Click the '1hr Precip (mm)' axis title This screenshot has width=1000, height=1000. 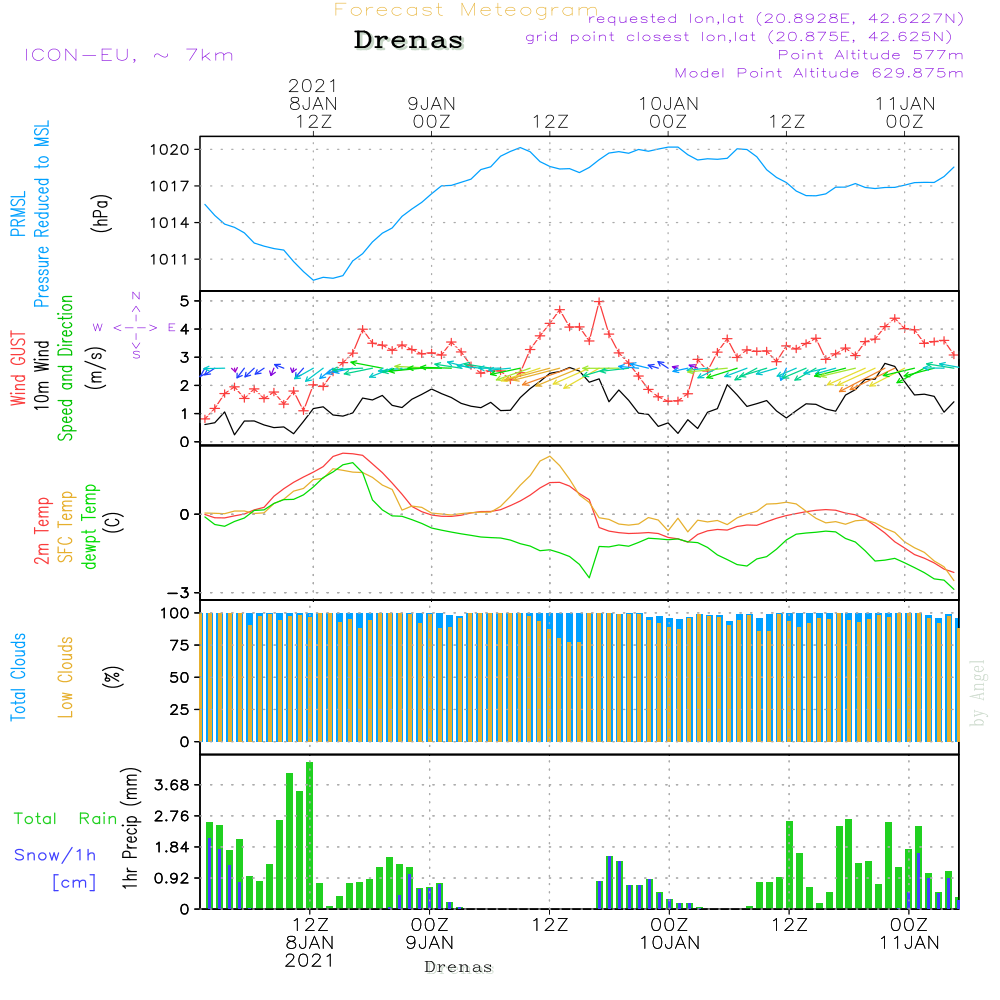click(130, 828)
